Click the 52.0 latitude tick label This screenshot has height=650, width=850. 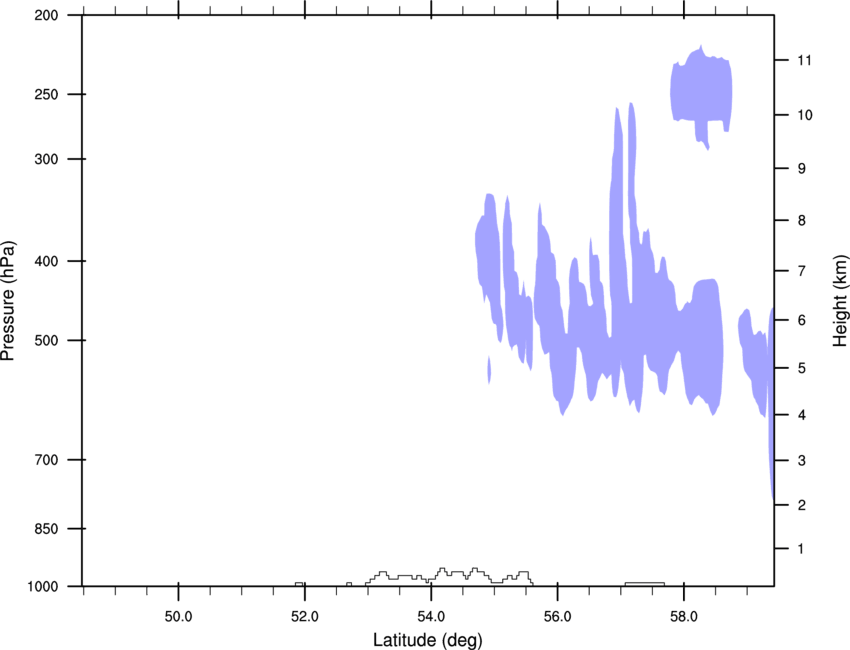point(305,617)
